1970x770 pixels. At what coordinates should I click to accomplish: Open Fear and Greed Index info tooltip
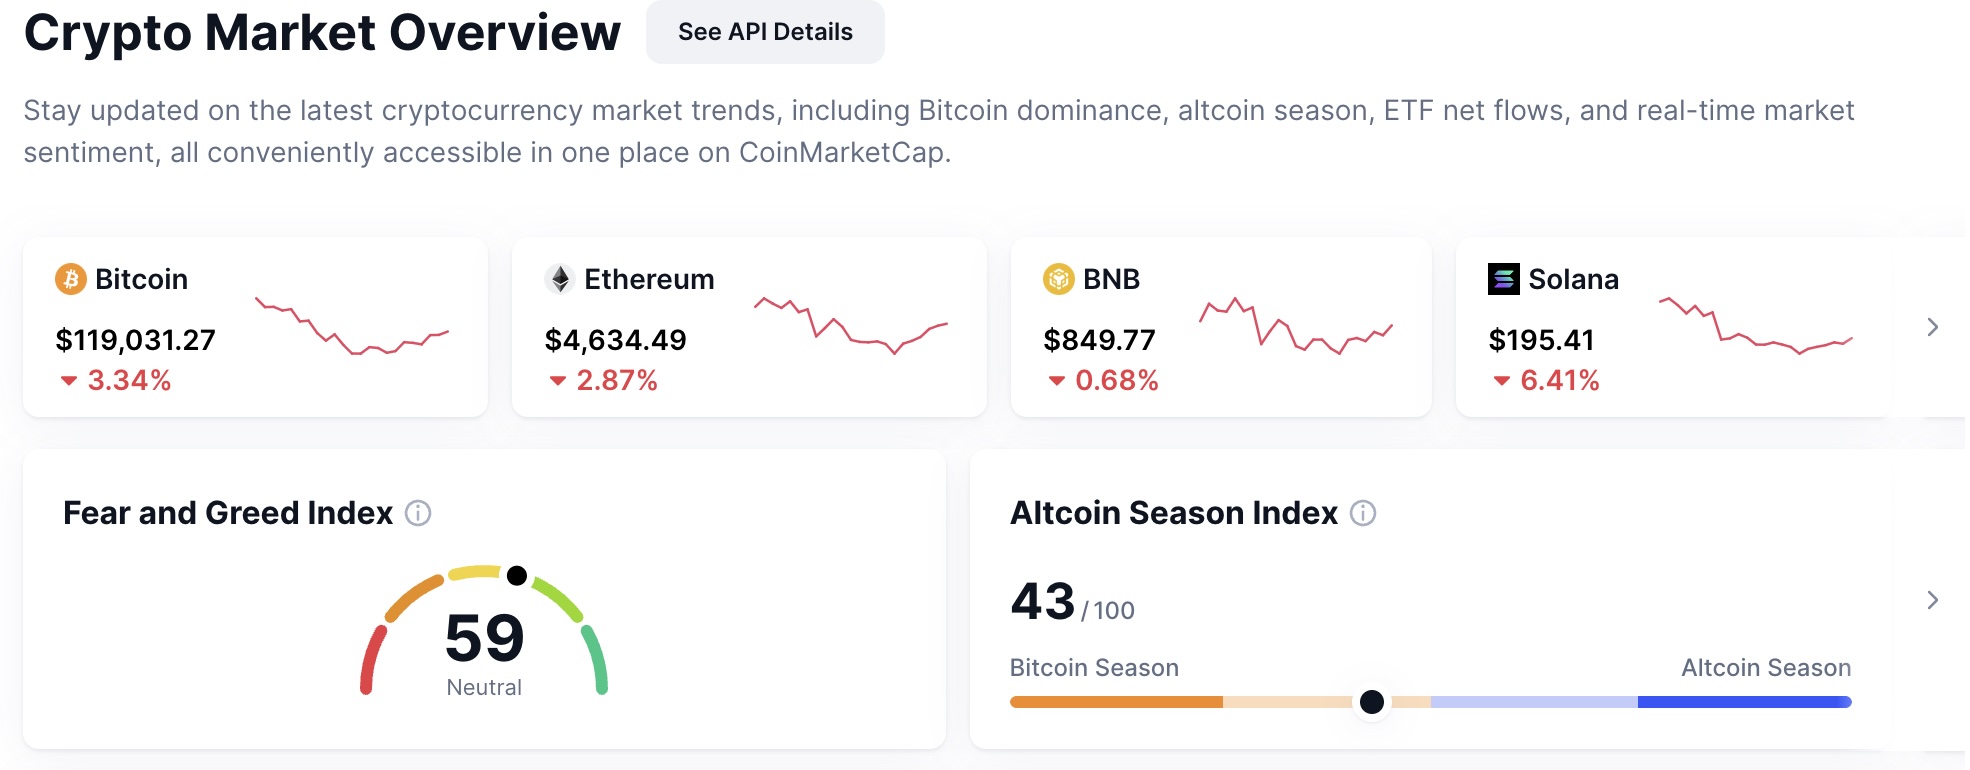point(418,513)
